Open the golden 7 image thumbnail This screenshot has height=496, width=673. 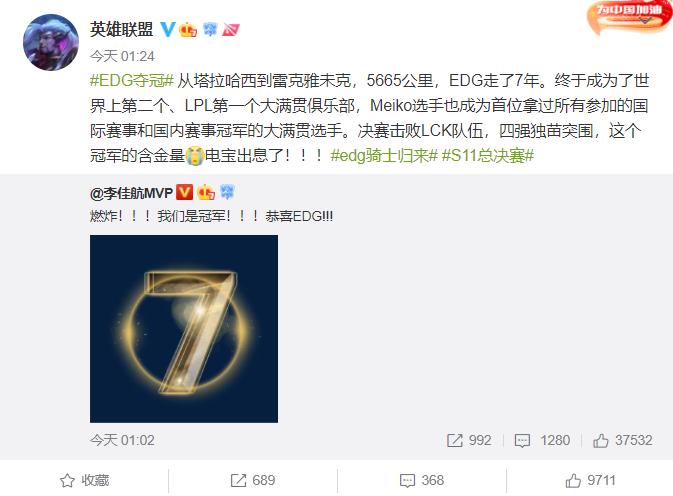[x=184, y=329]
